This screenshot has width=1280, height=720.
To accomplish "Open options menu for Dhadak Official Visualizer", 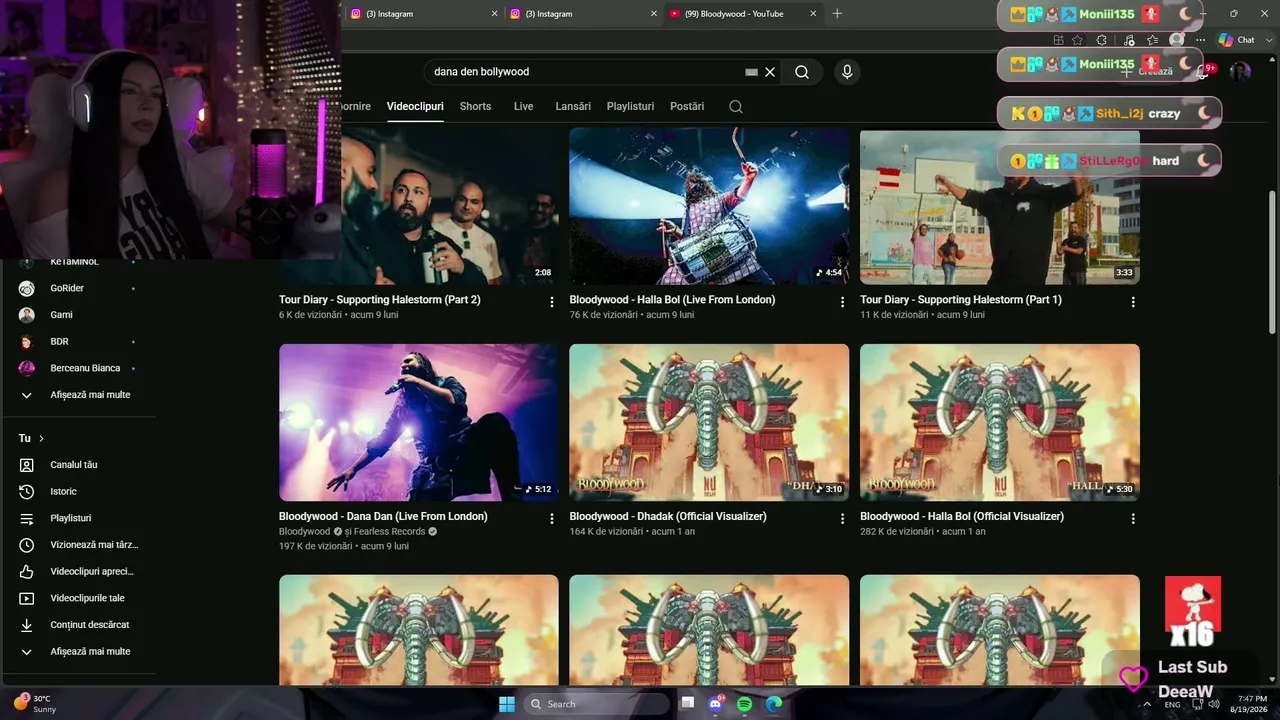I will tap(842, 519).
